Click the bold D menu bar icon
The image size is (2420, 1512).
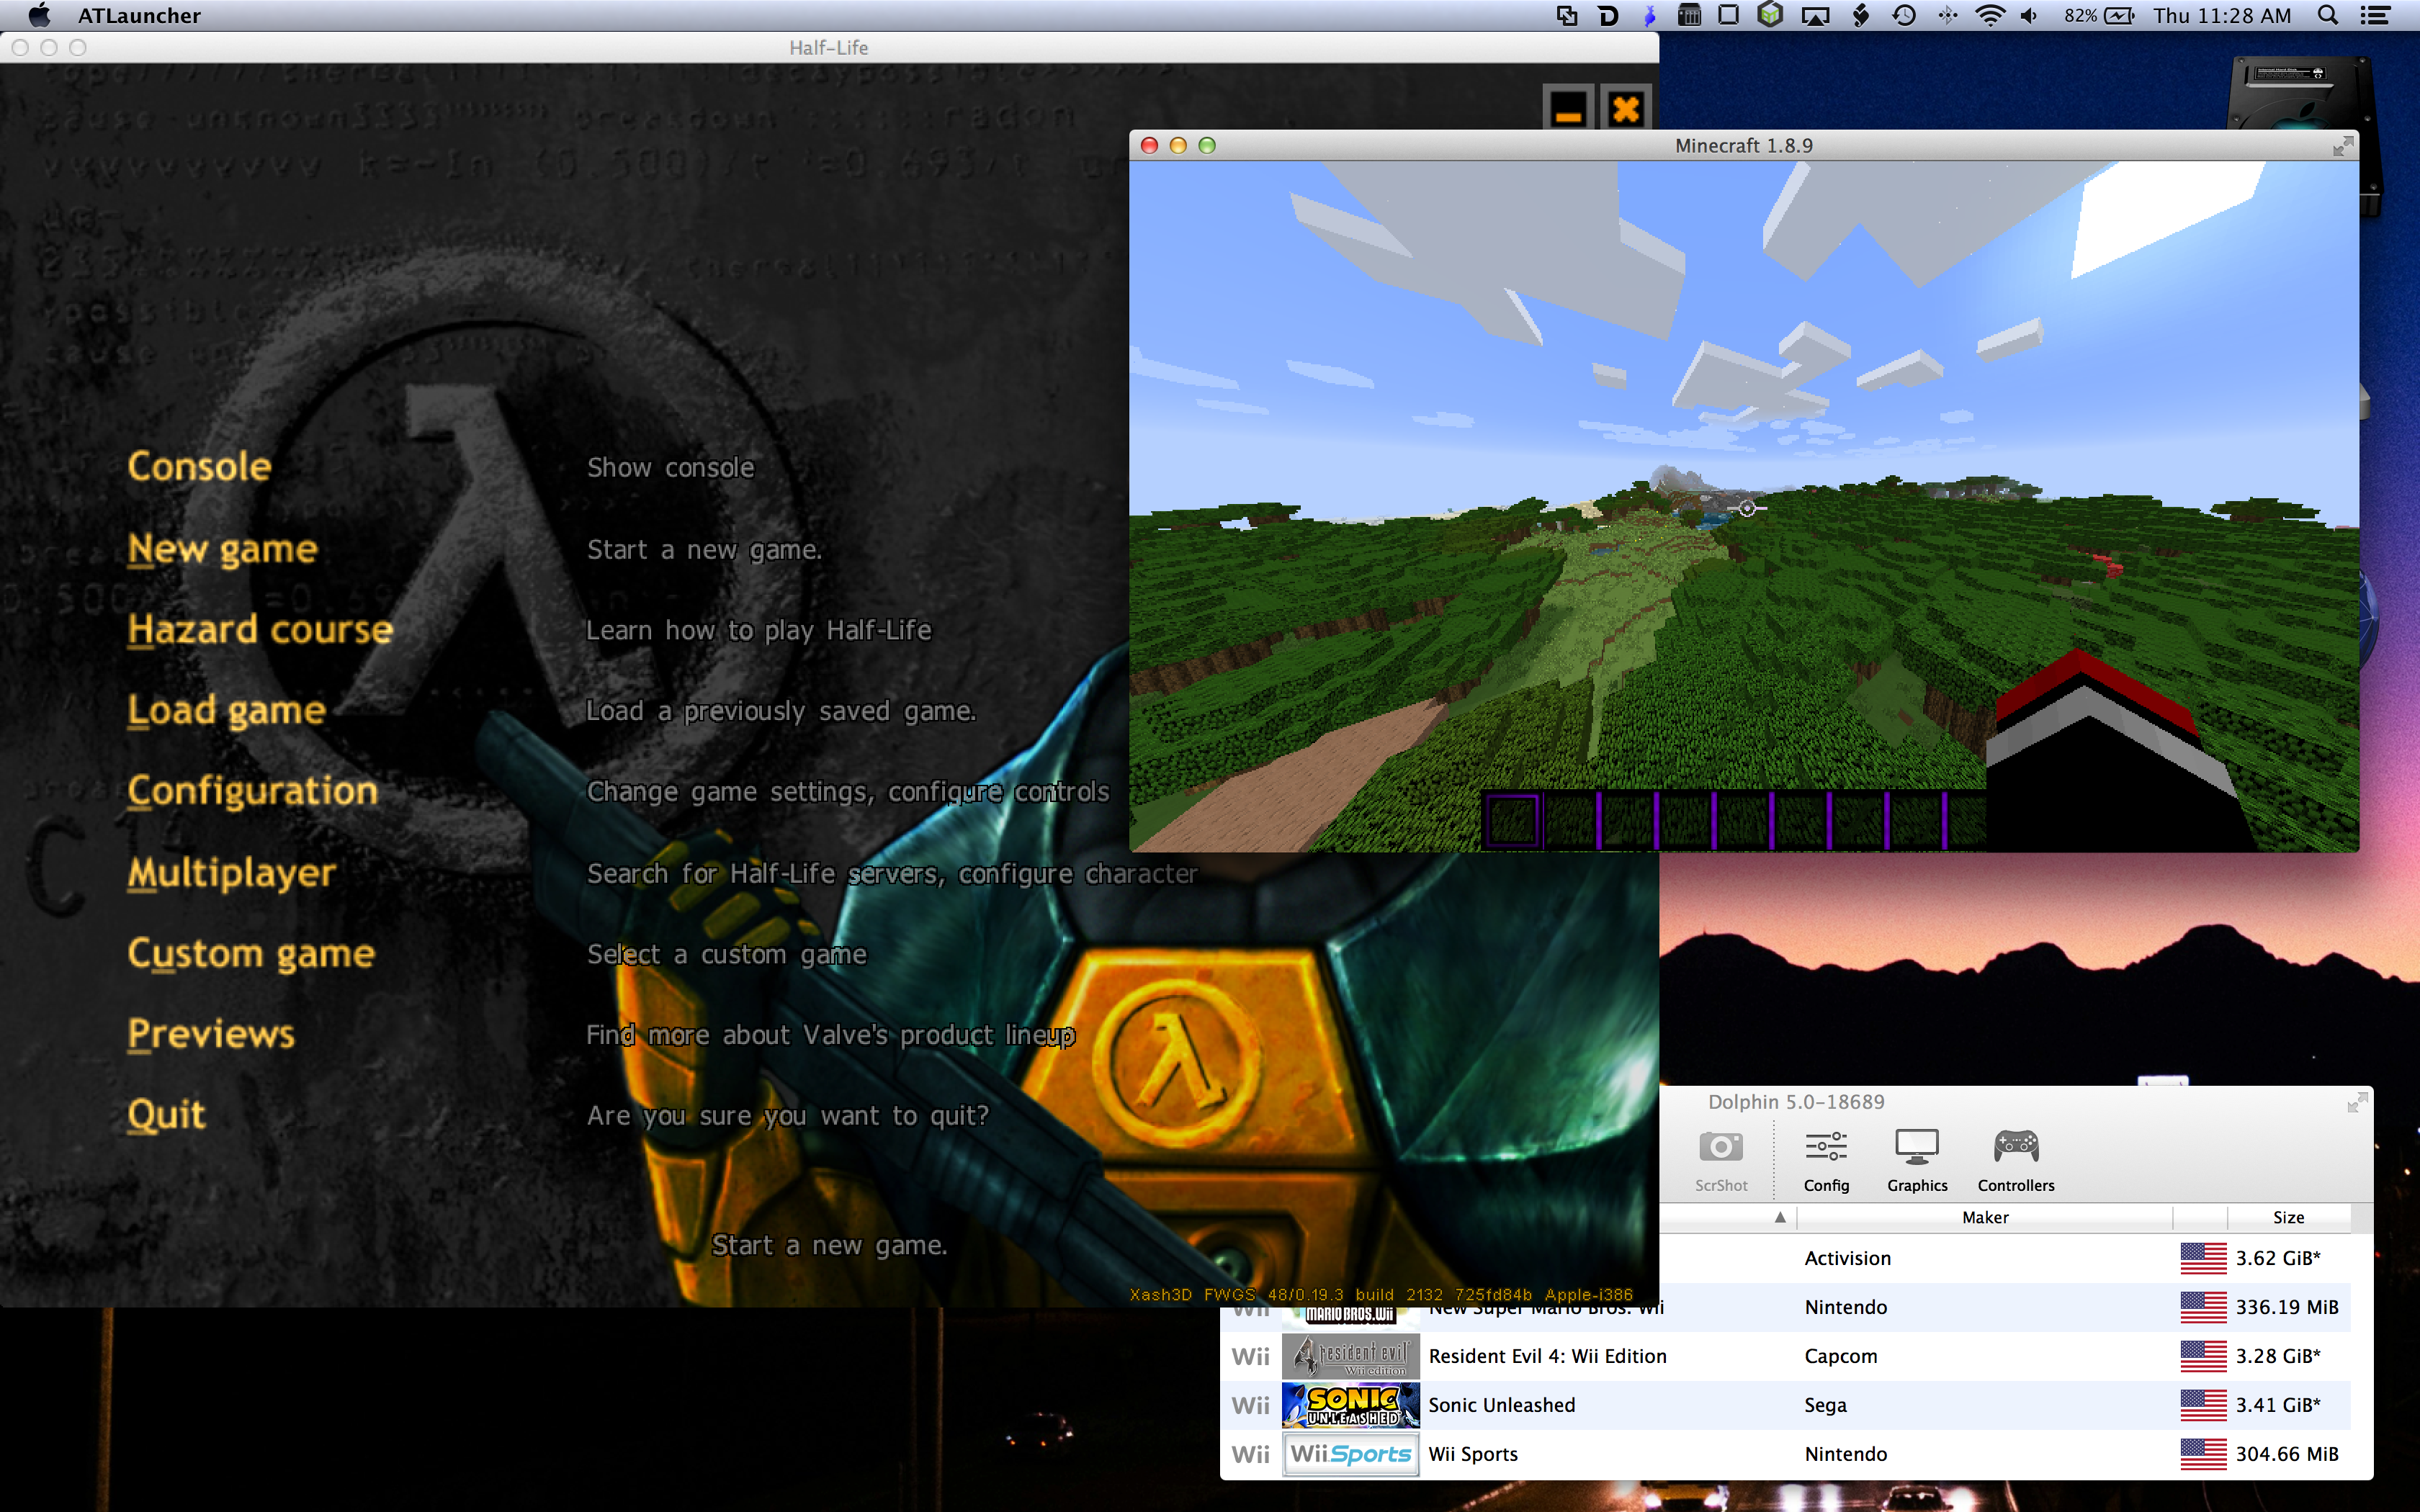coord(1608,15)
